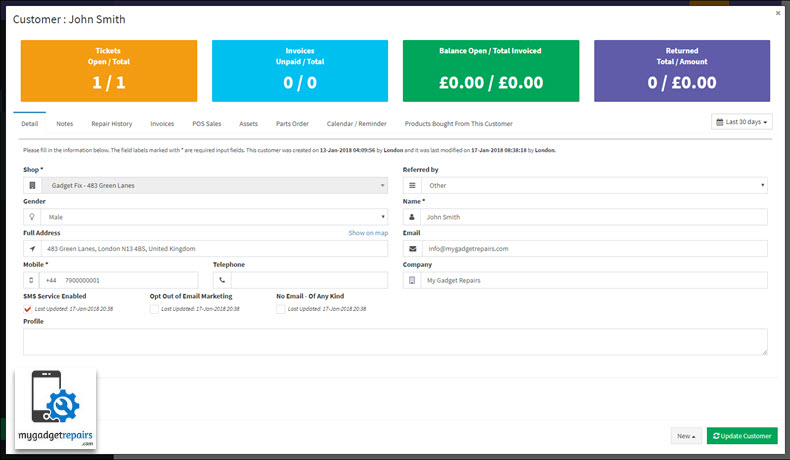Viewport: 790px width, 460px height.
Task: Click the Email input field
Action: click(x=594, y=248)
